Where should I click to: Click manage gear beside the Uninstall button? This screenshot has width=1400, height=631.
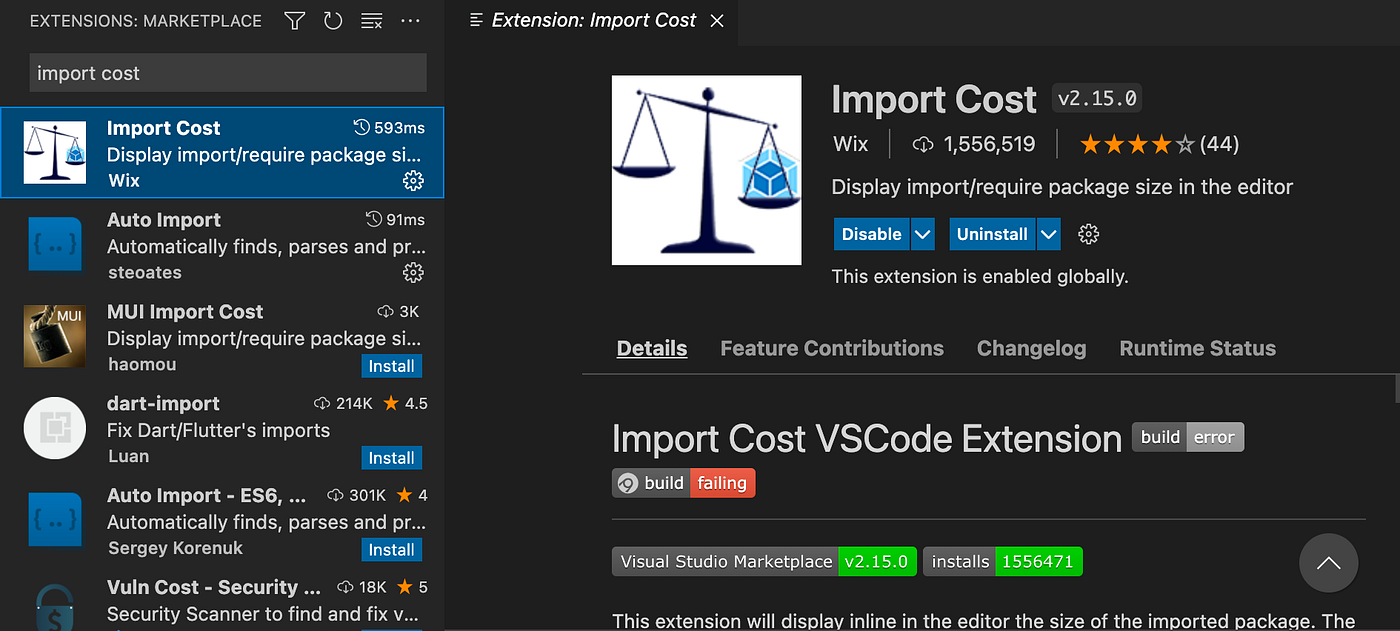[1089, 234]
